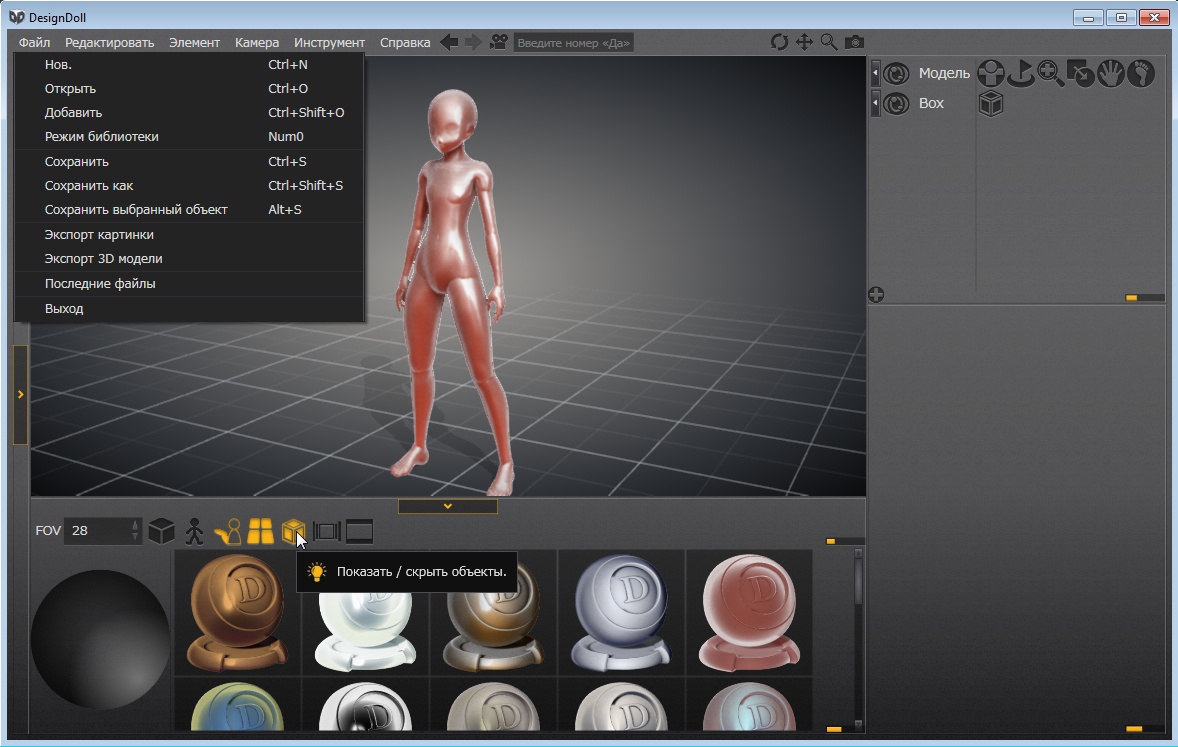Select the footprint icon in Модель row

1141,73
